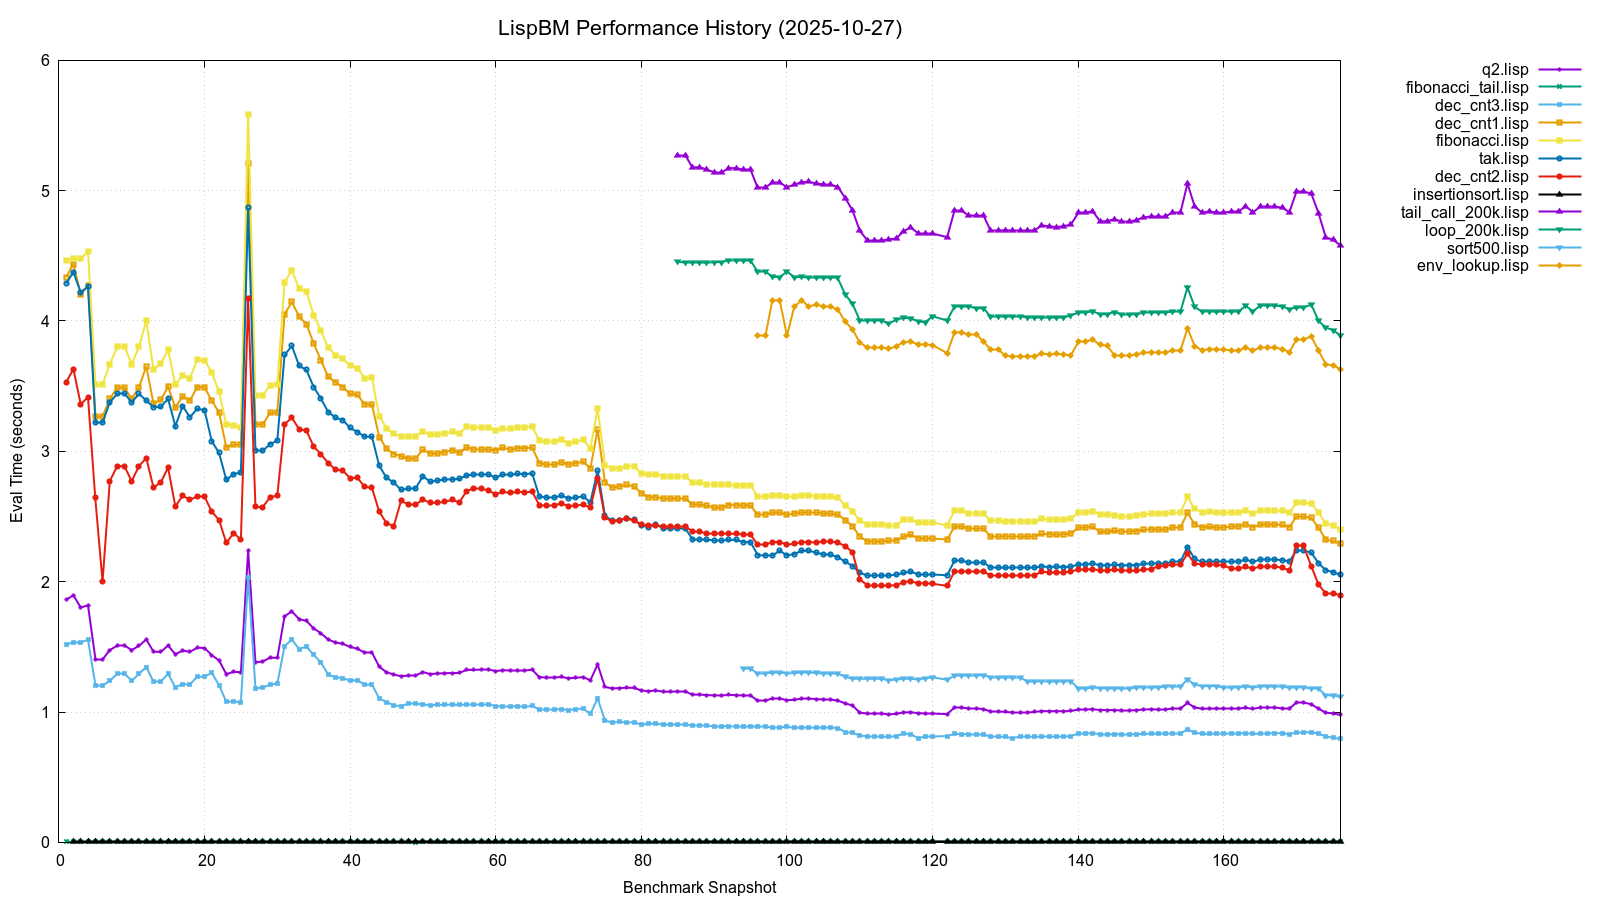Click the insertionsort.lisp legend triangle marker
The image size is (1600, 900).
[x=1559, y=194]
